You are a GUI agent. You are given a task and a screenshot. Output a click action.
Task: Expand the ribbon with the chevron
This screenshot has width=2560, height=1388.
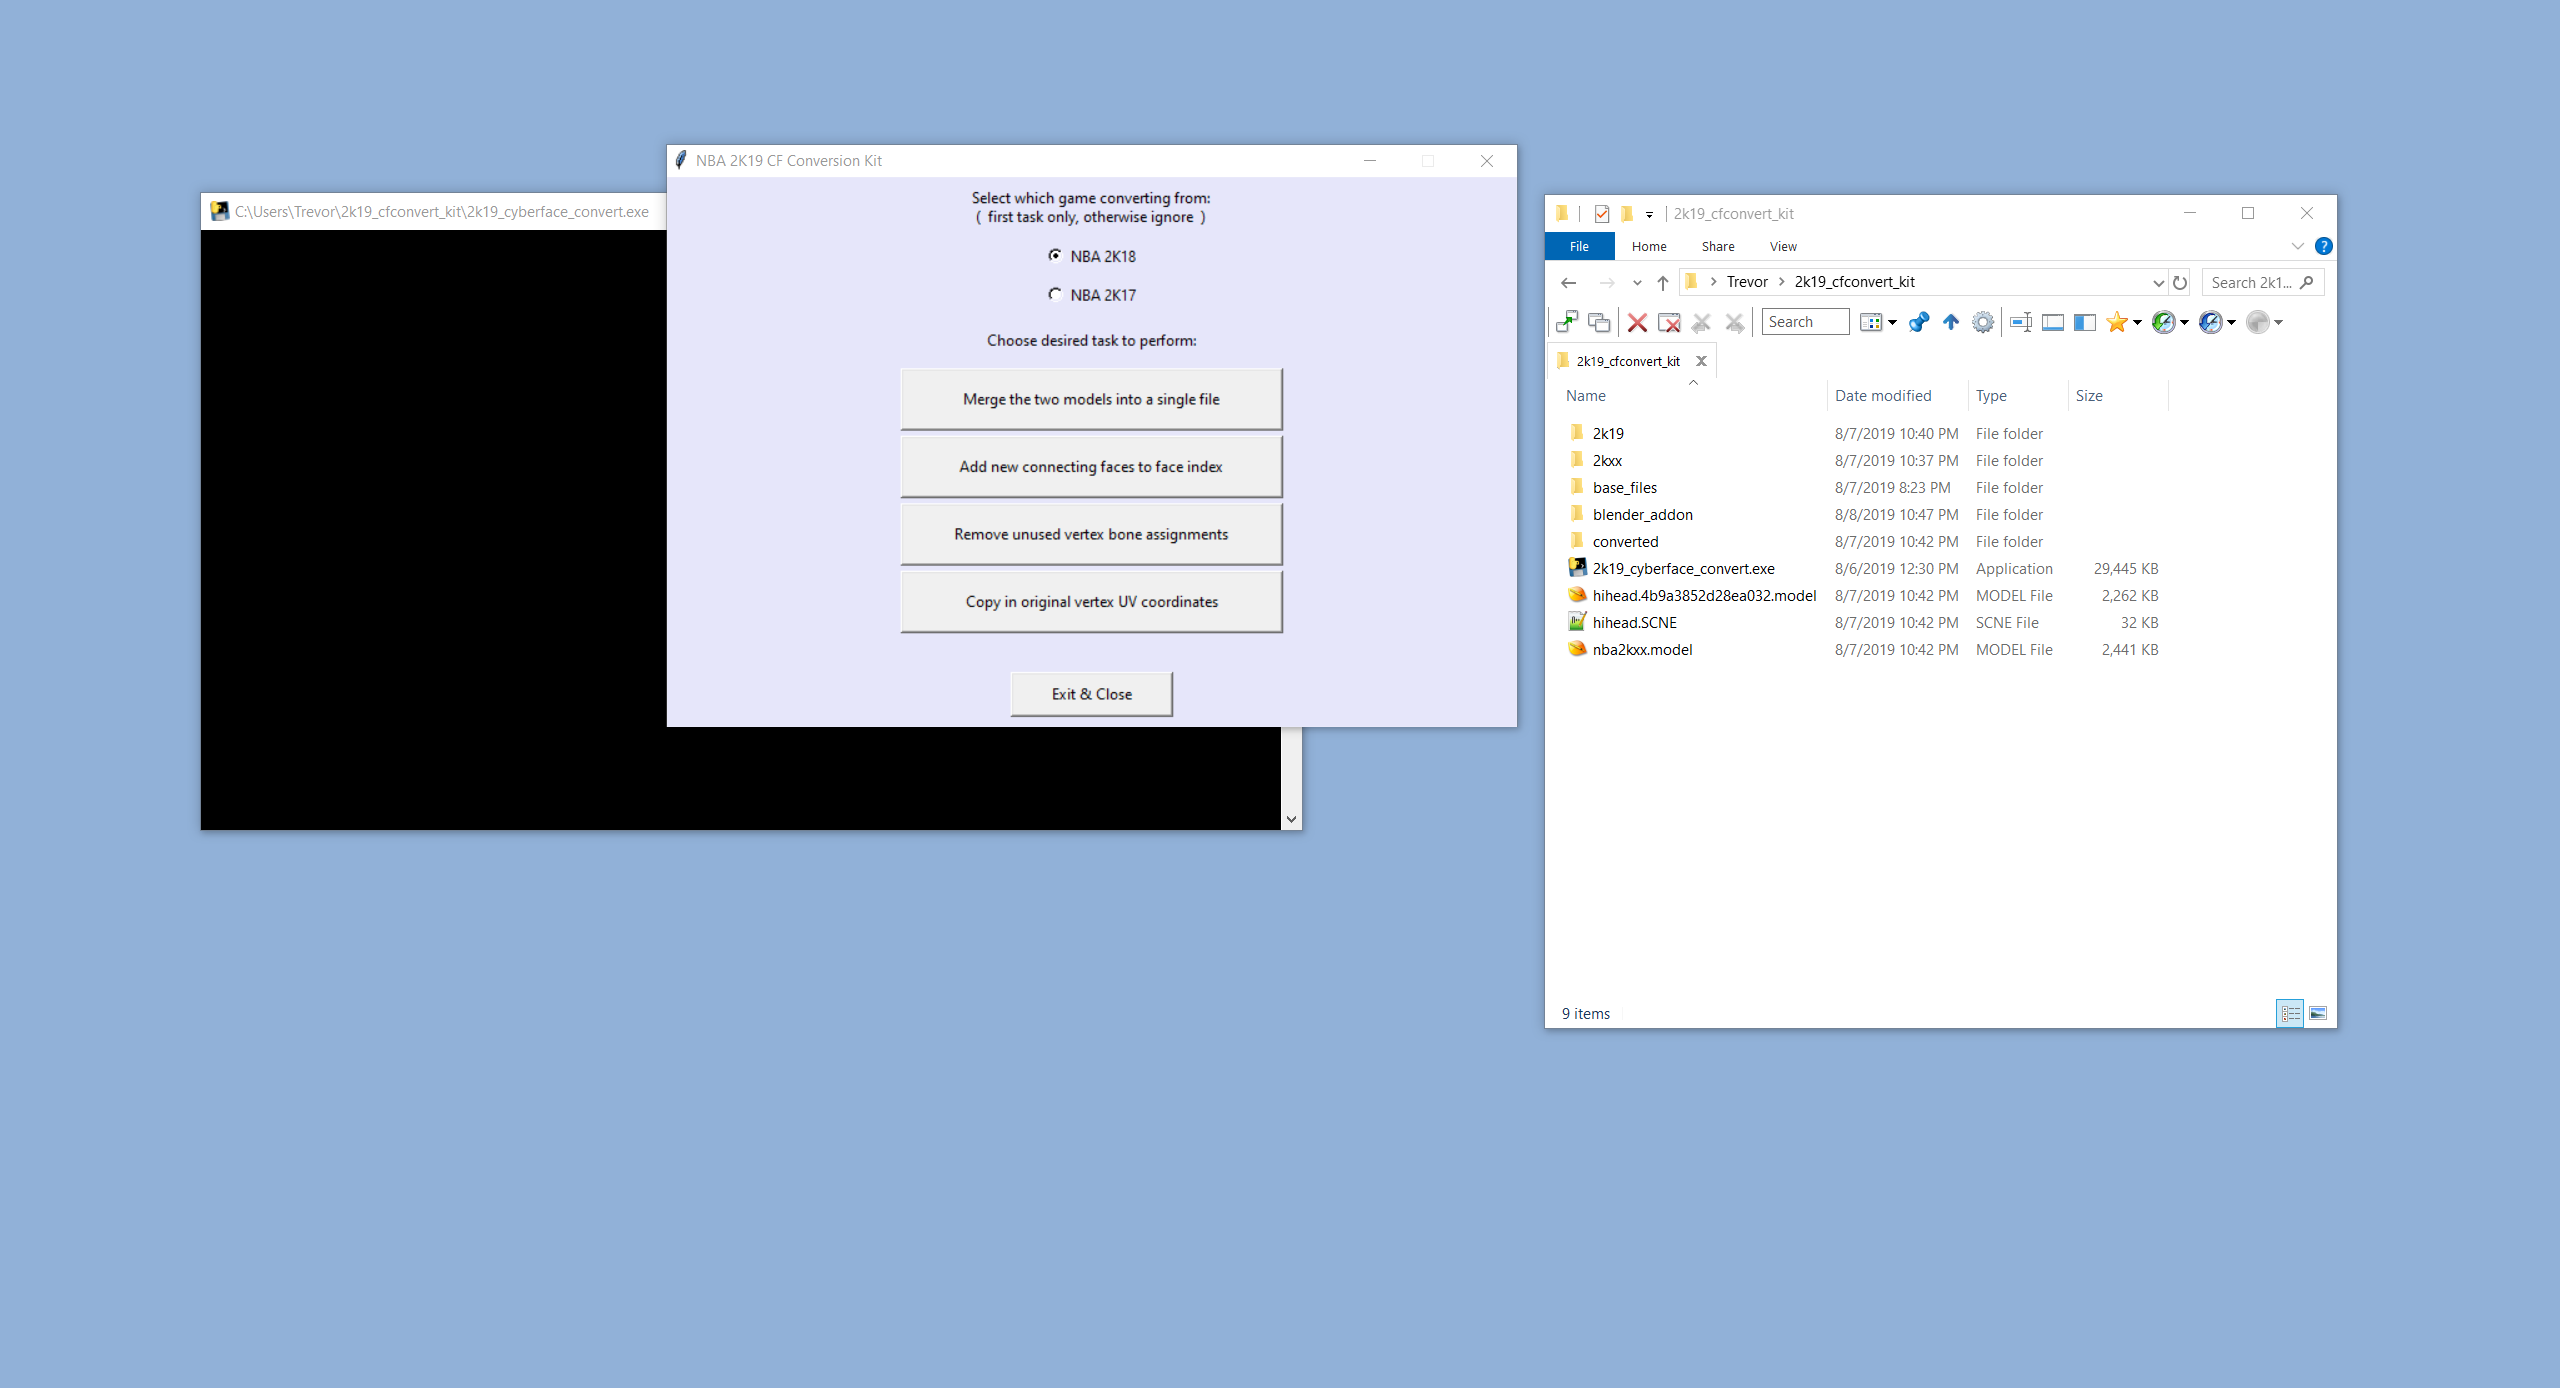(x=2297, y=246)
